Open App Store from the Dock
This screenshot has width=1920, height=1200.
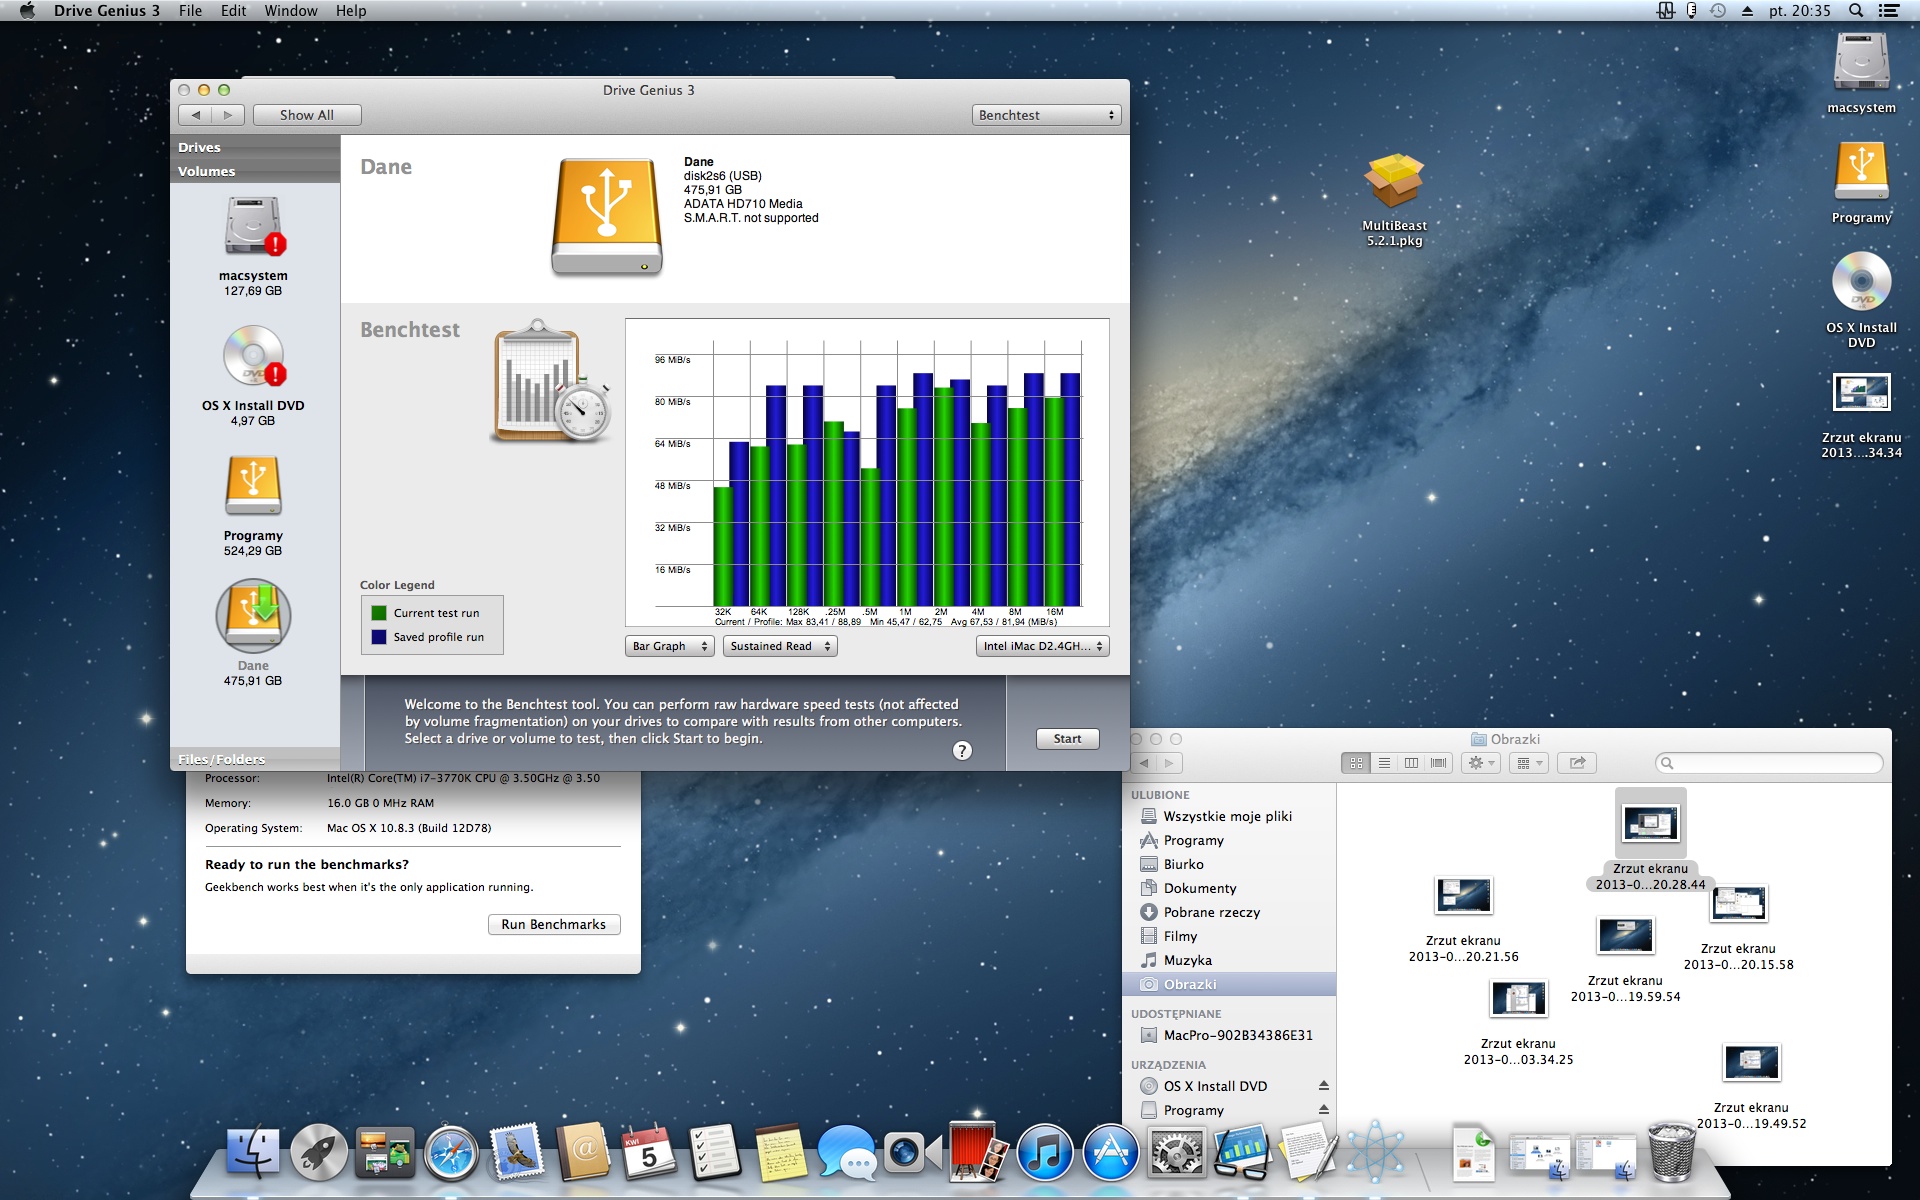coord(1111,1153)
